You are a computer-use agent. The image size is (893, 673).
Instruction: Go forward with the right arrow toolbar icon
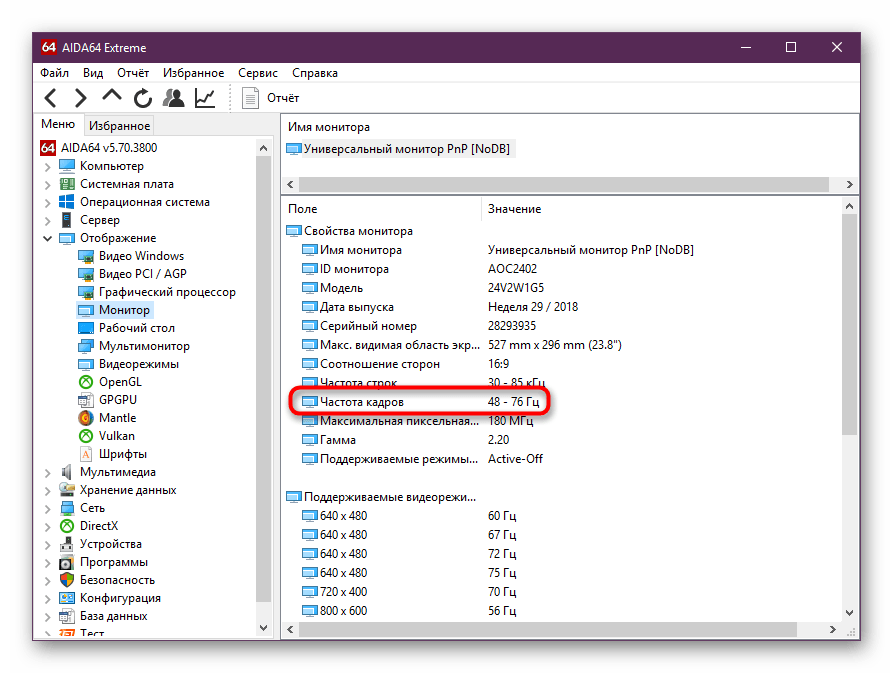coord(80,98)
